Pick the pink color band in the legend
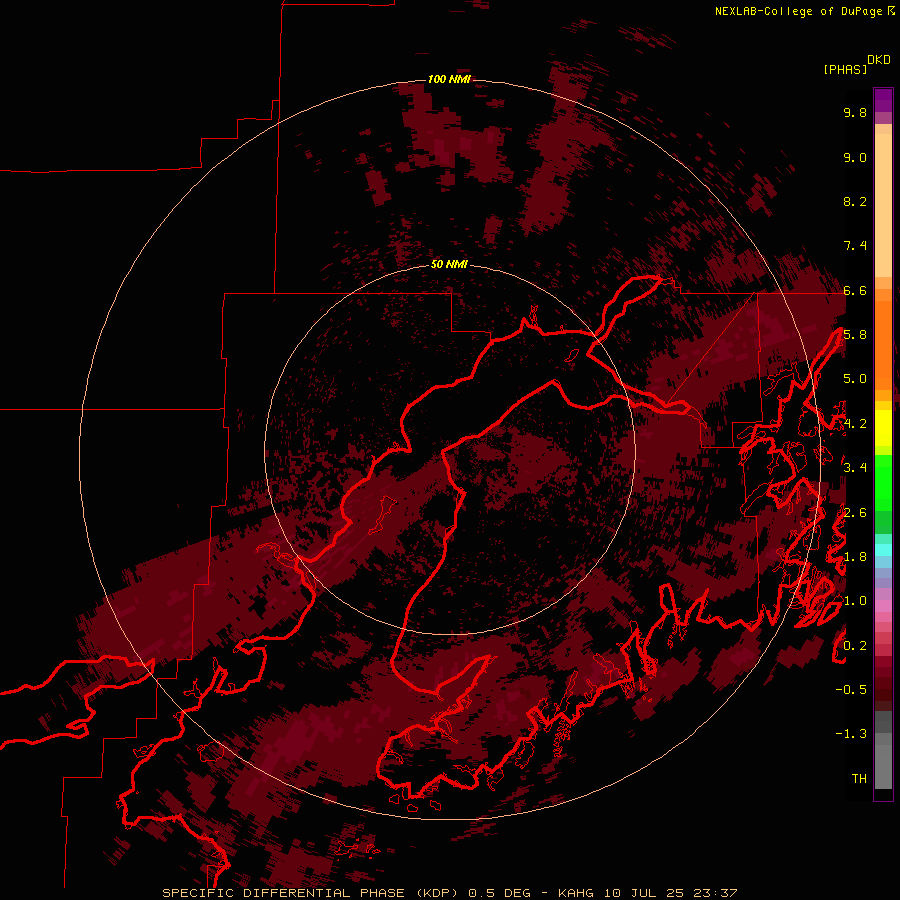900x900 pixels. [883, 606]
